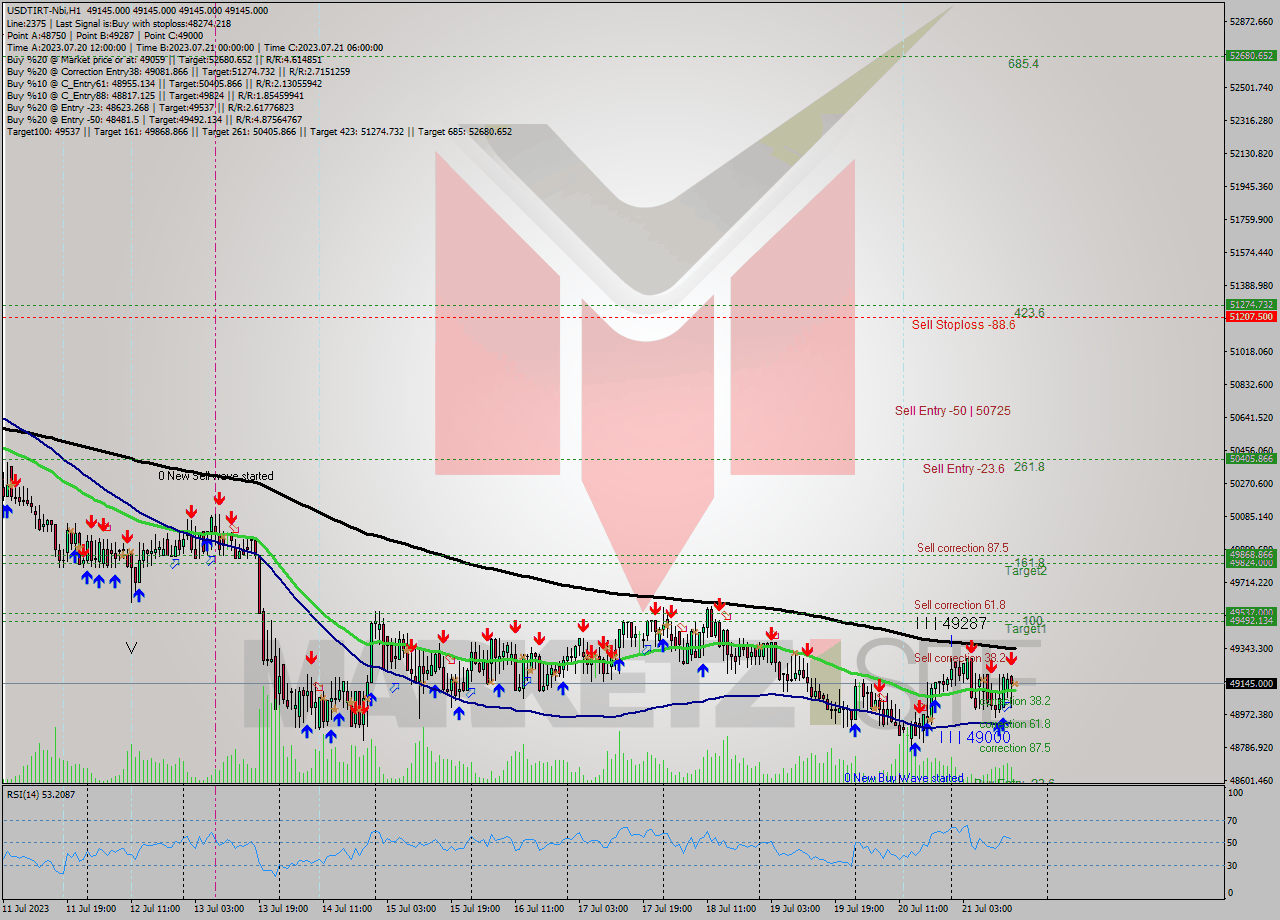
Task: Click the 49343.300 price axis label
Action: (x=1251, y=648)
